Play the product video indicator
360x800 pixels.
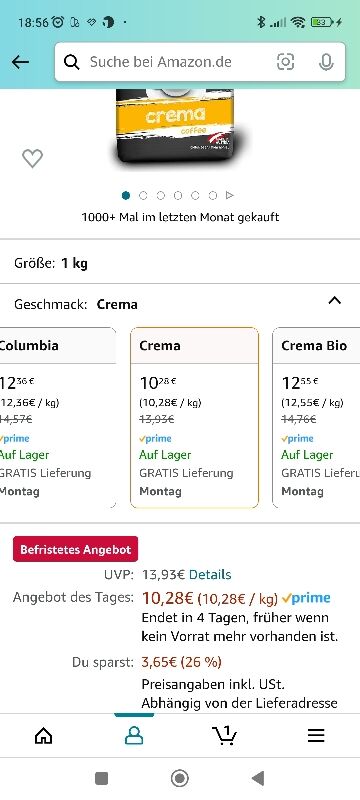pos(230,195)
